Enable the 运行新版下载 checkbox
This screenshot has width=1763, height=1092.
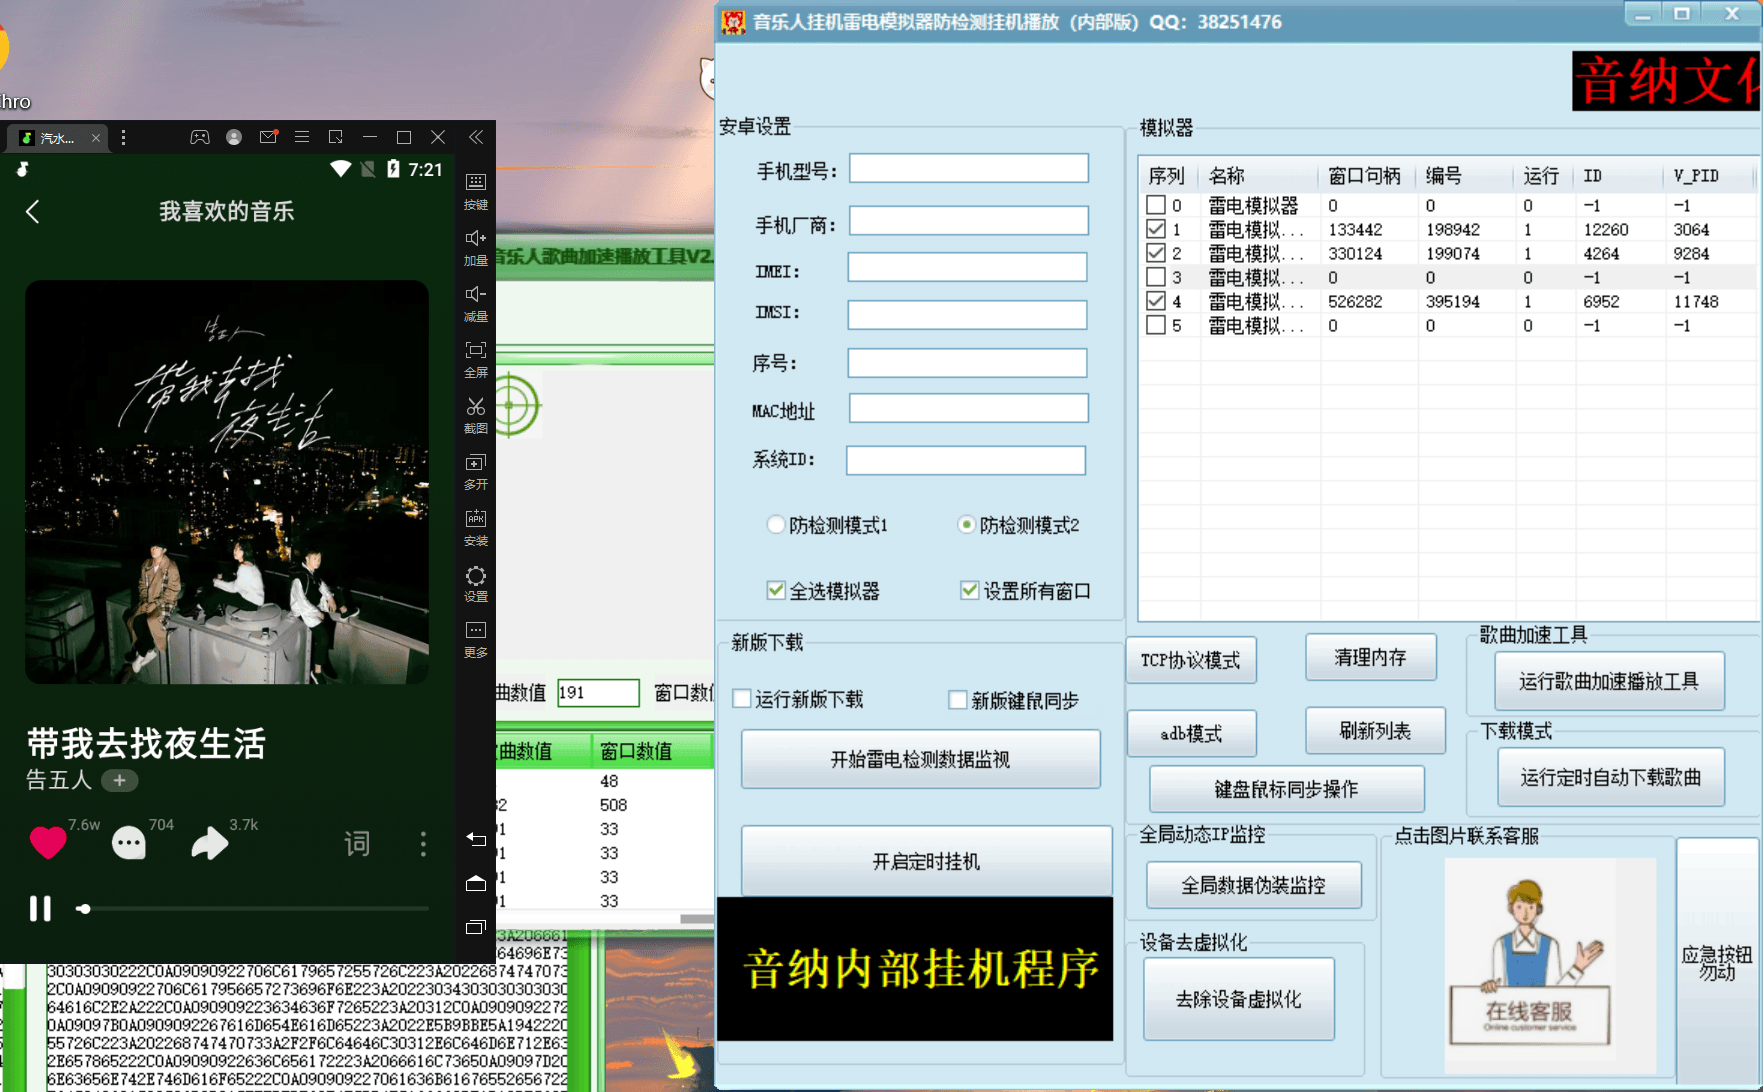tap(741, 699)
